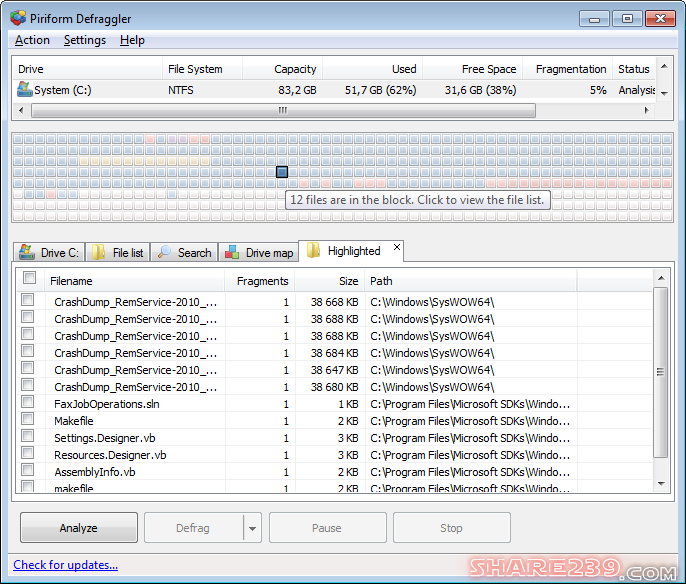Click the 12 files in the block tooltip
Screen dimensions: 686x584
[418, 200]
